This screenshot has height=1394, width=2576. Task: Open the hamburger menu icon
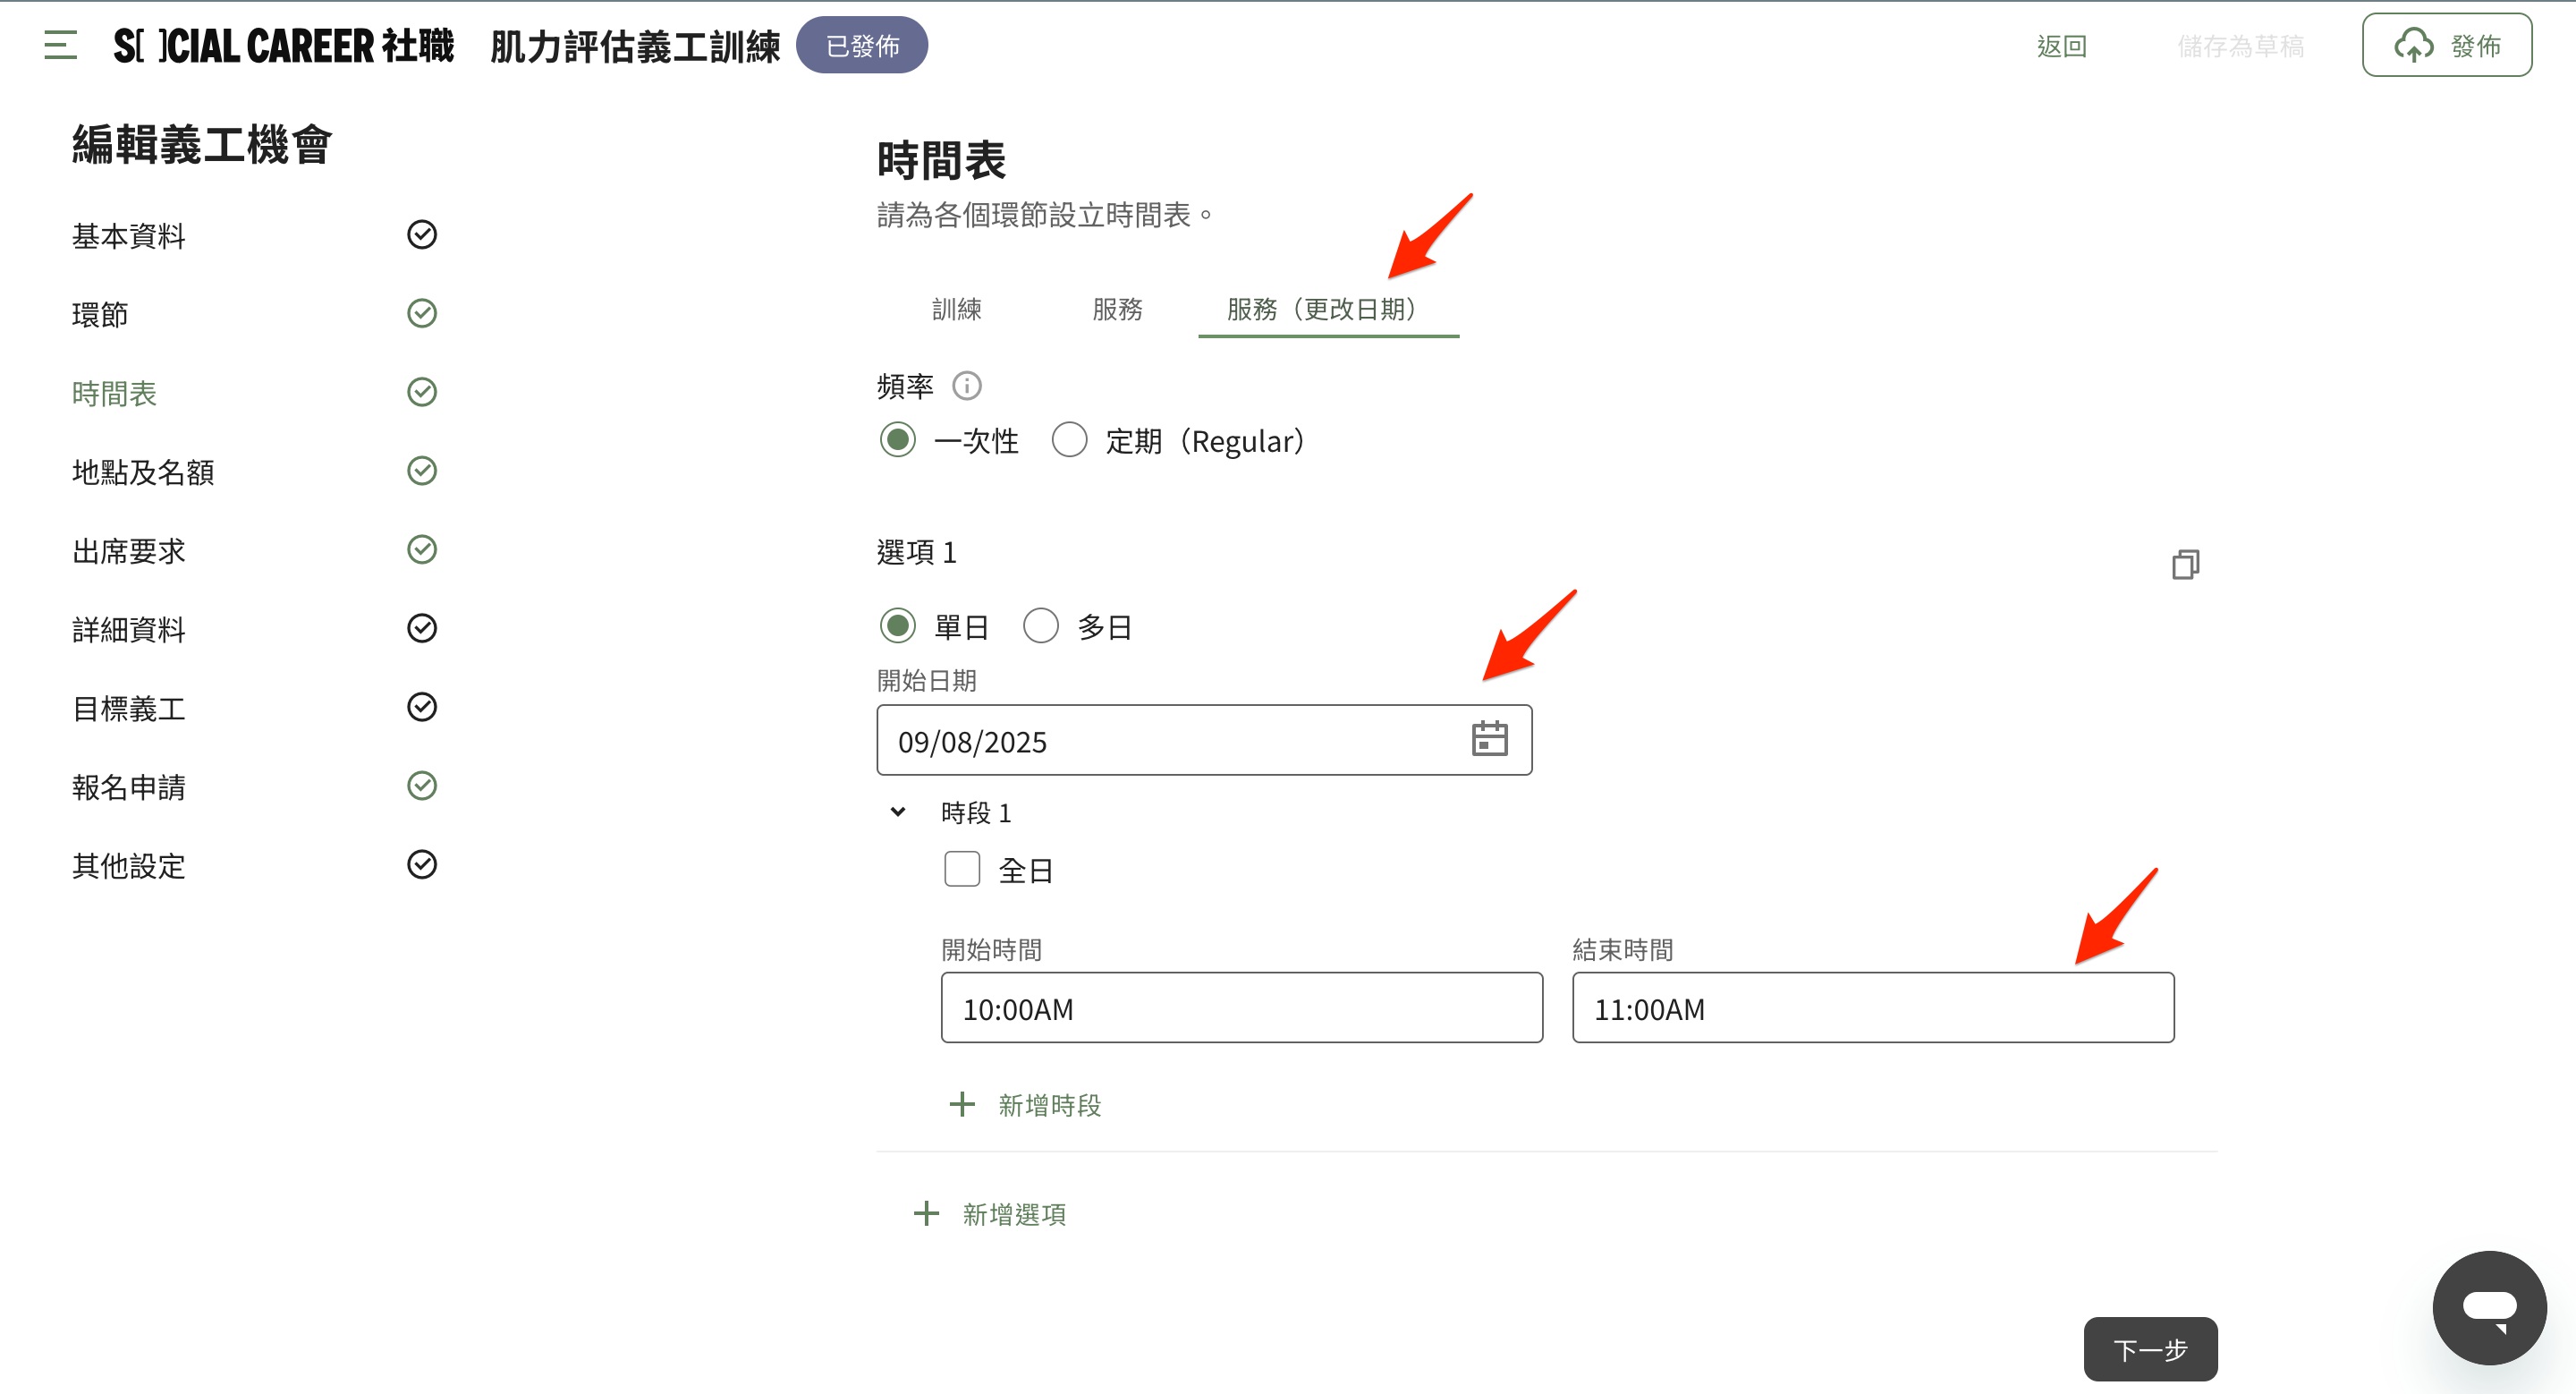point(60,45)
